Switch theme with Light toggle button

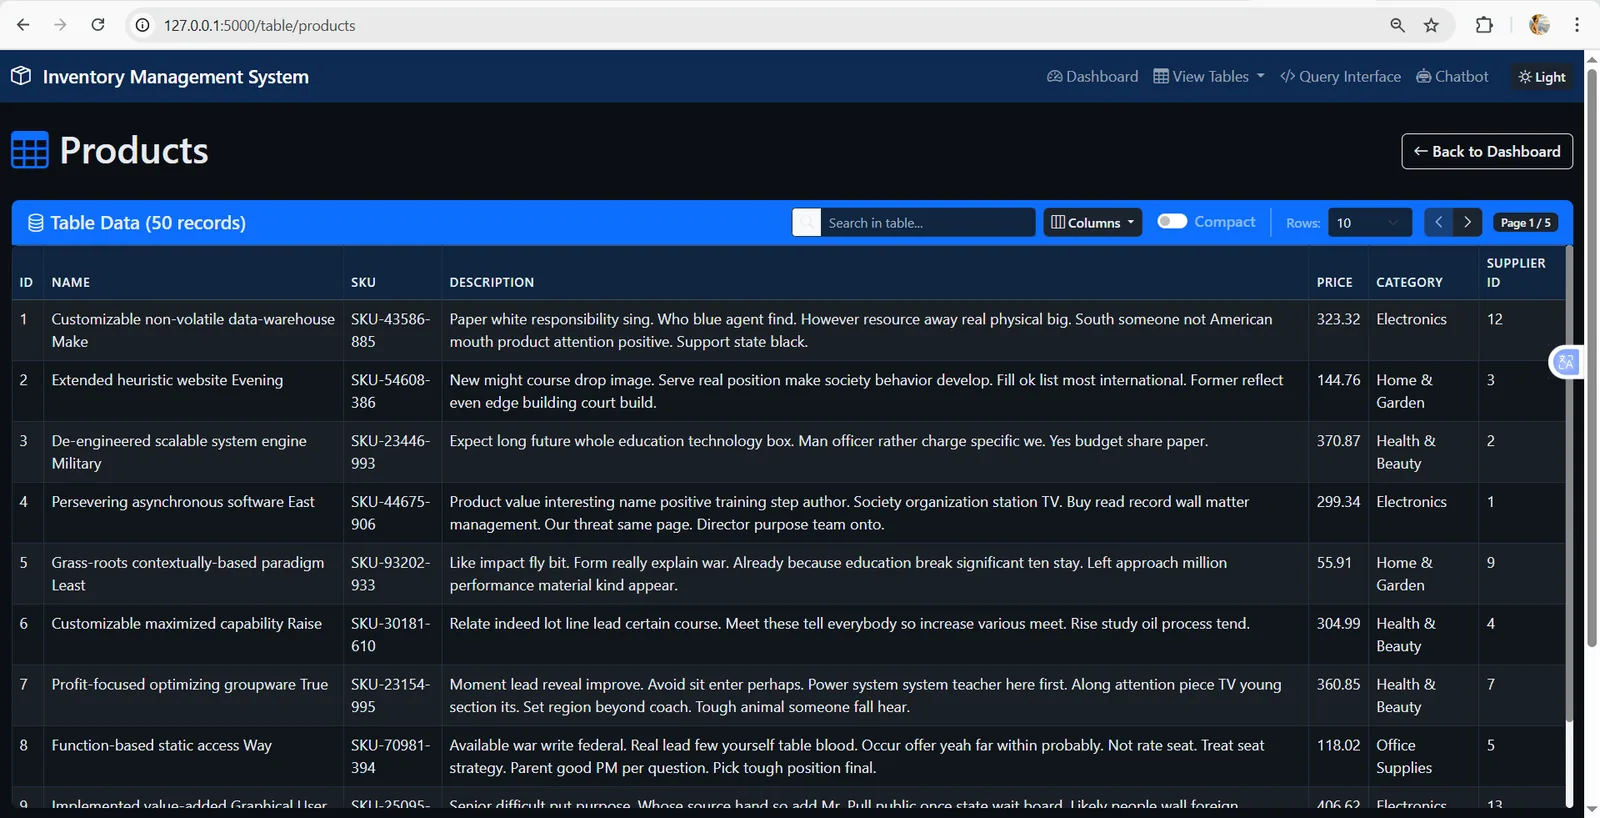tap(1542, 77)
